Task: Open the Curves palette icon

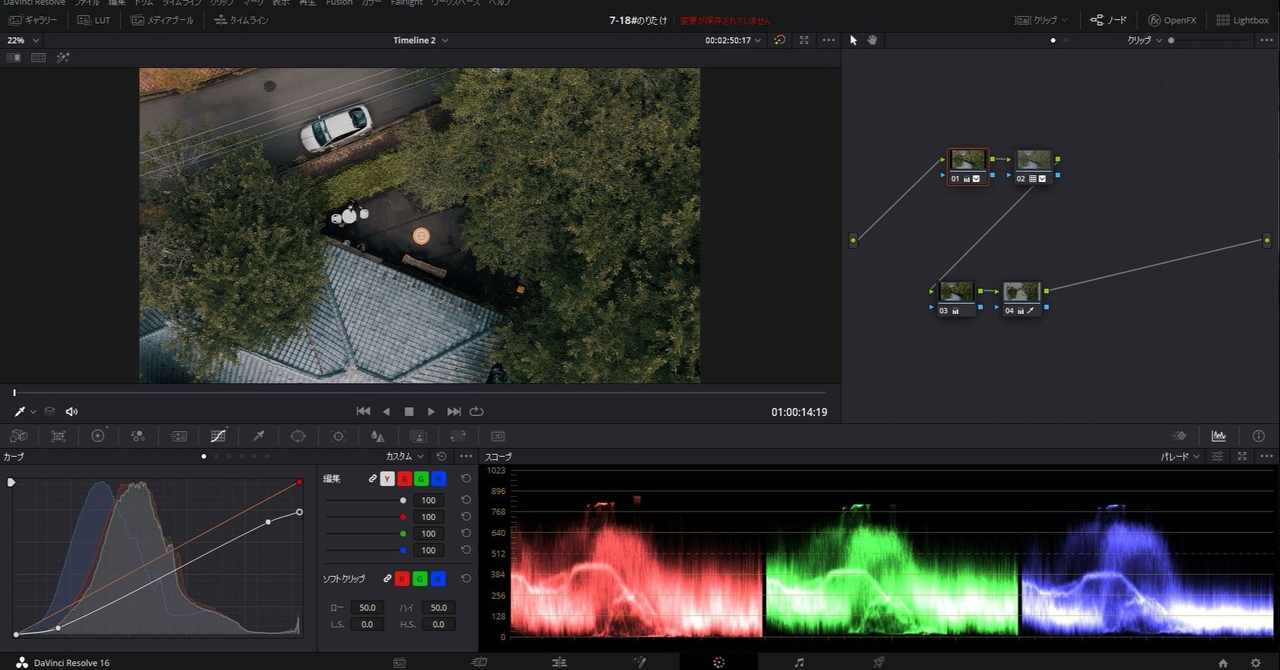Action: point(218,436)
